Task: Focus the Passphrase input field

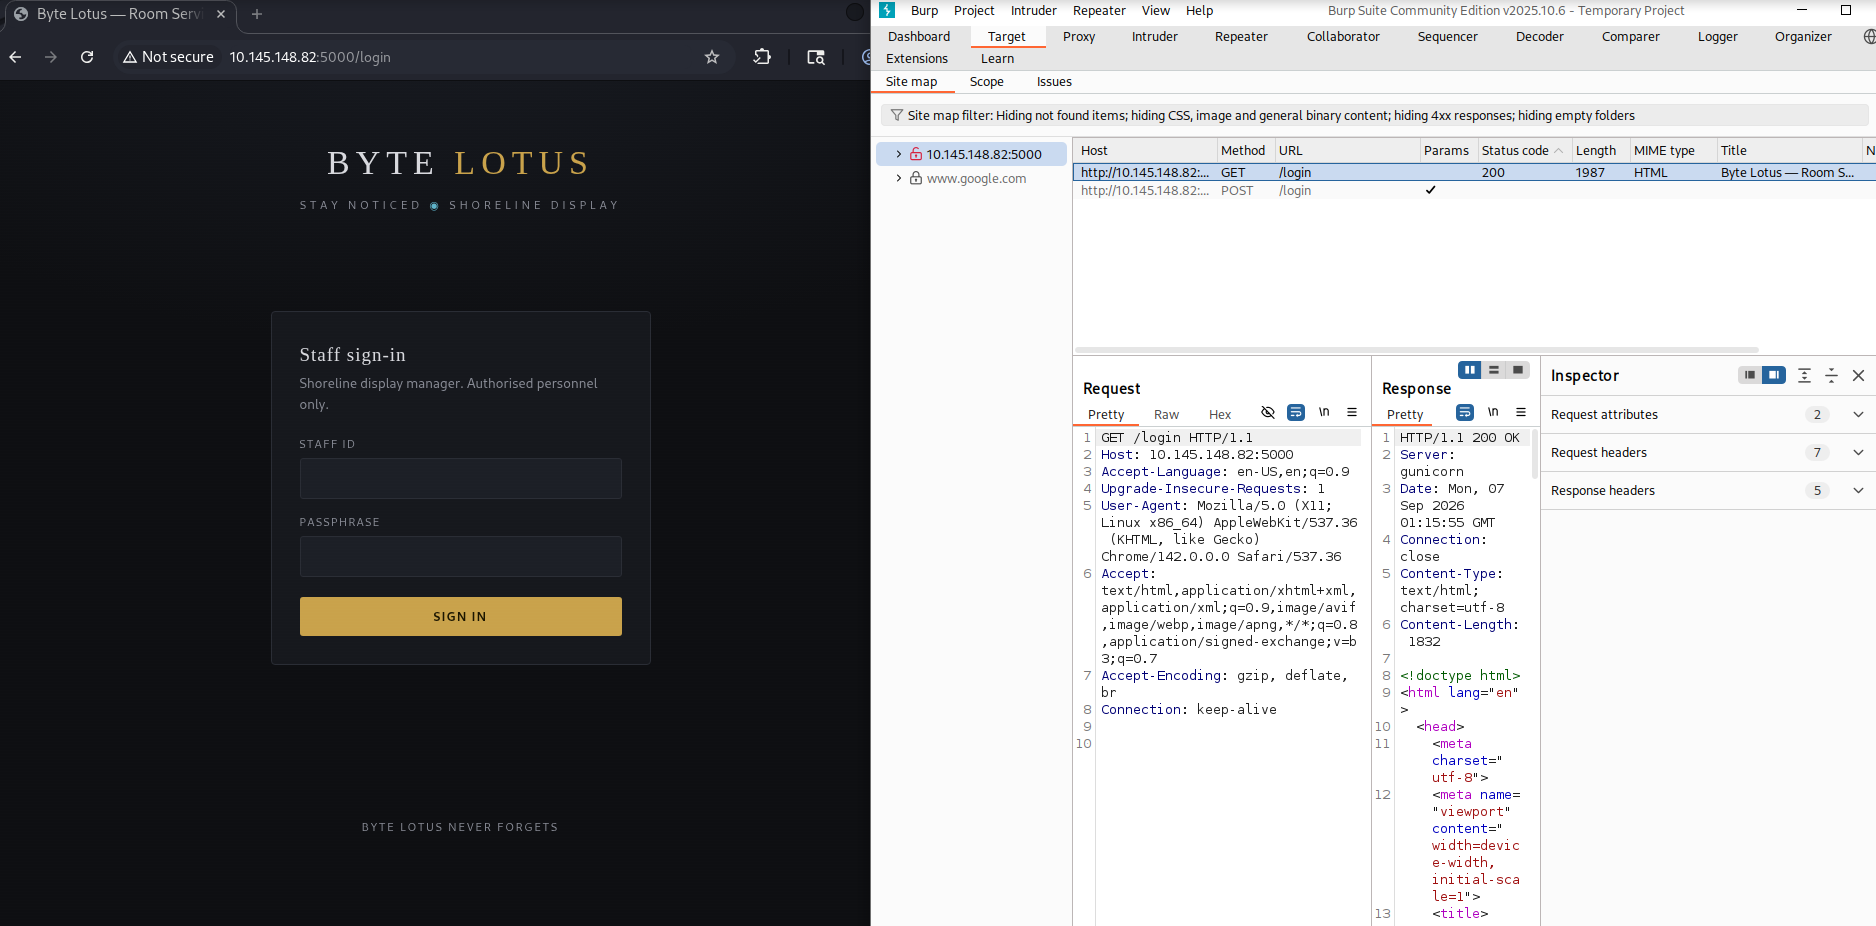Action: [x=461, y=557]
